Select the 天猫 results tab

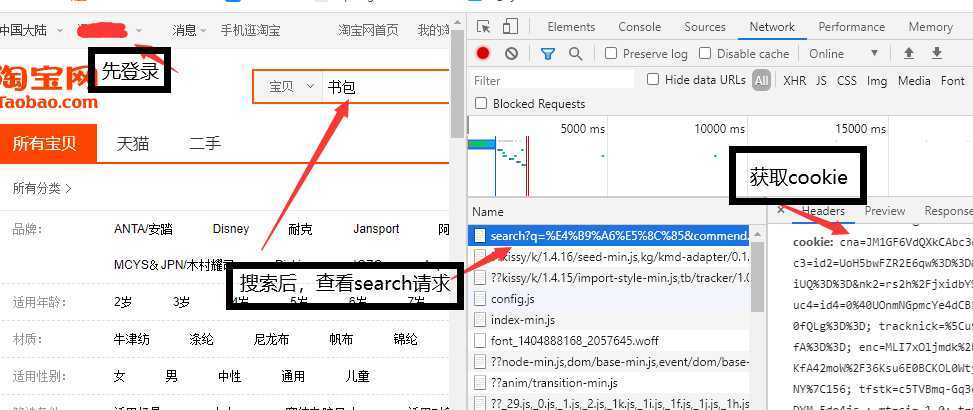tap(133, 144)
